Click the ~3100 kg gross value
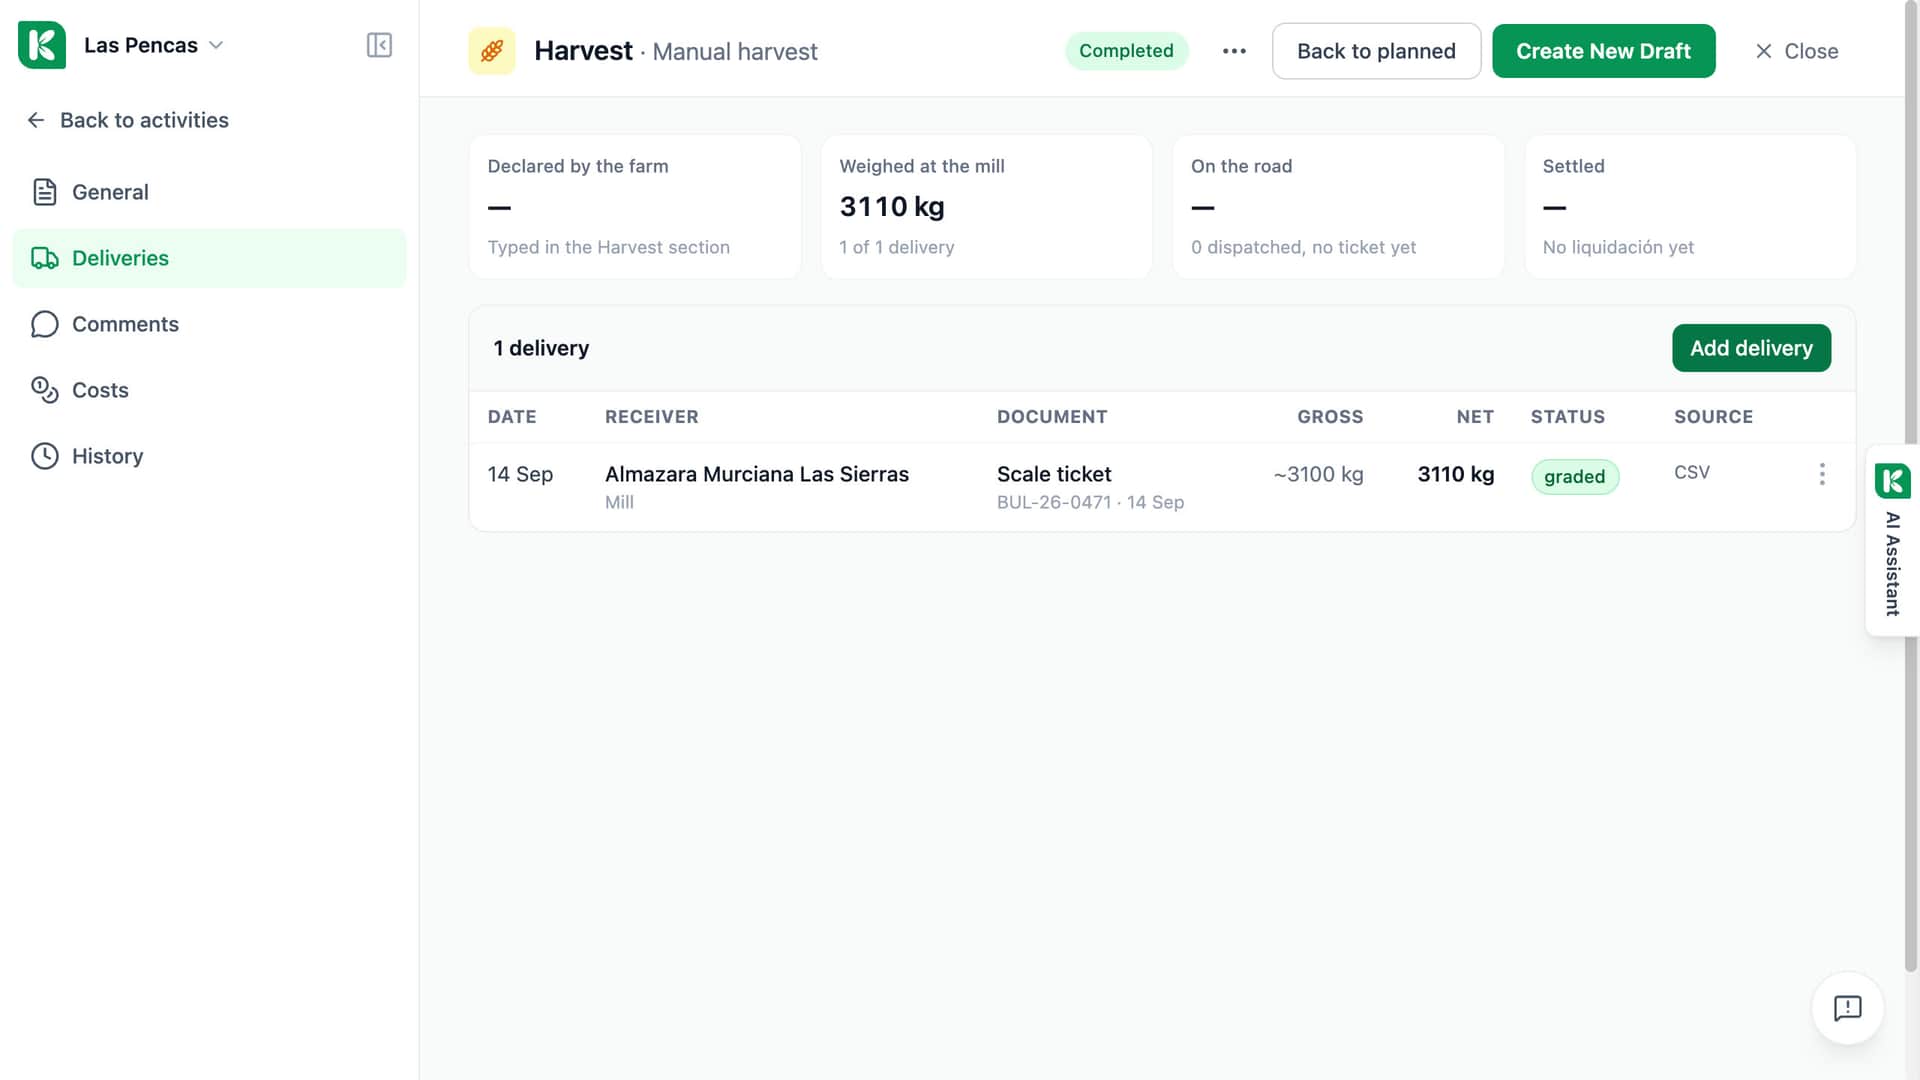The image size is (1920, 1080). coord(1318,474)
